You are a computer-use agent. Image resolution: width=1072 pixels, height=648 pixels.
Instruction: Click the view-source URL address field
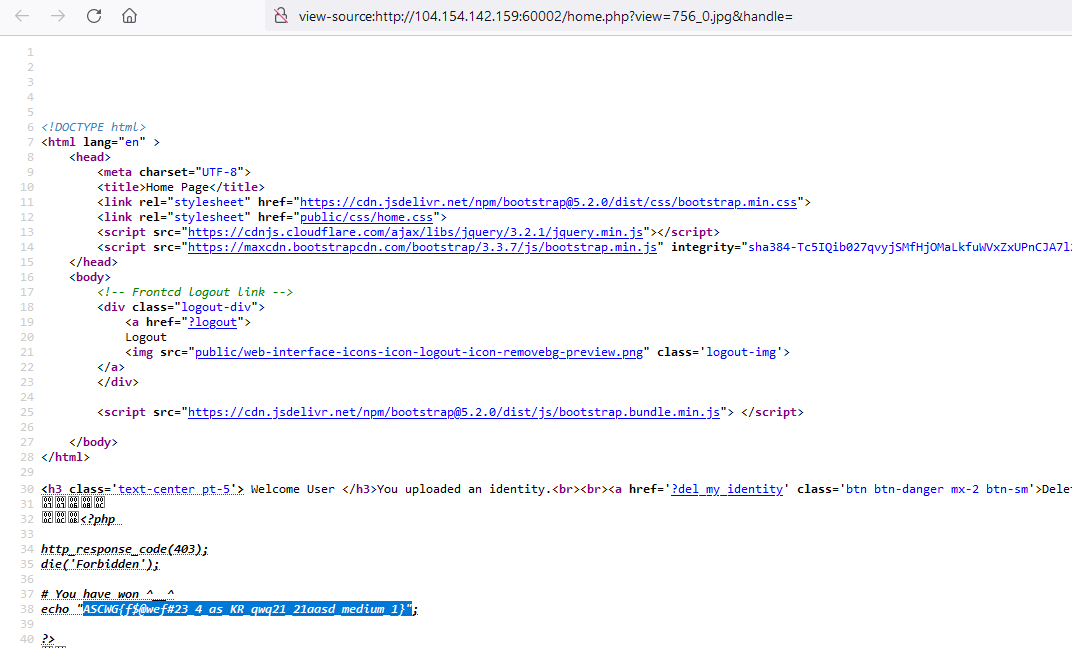coord(545,16)
